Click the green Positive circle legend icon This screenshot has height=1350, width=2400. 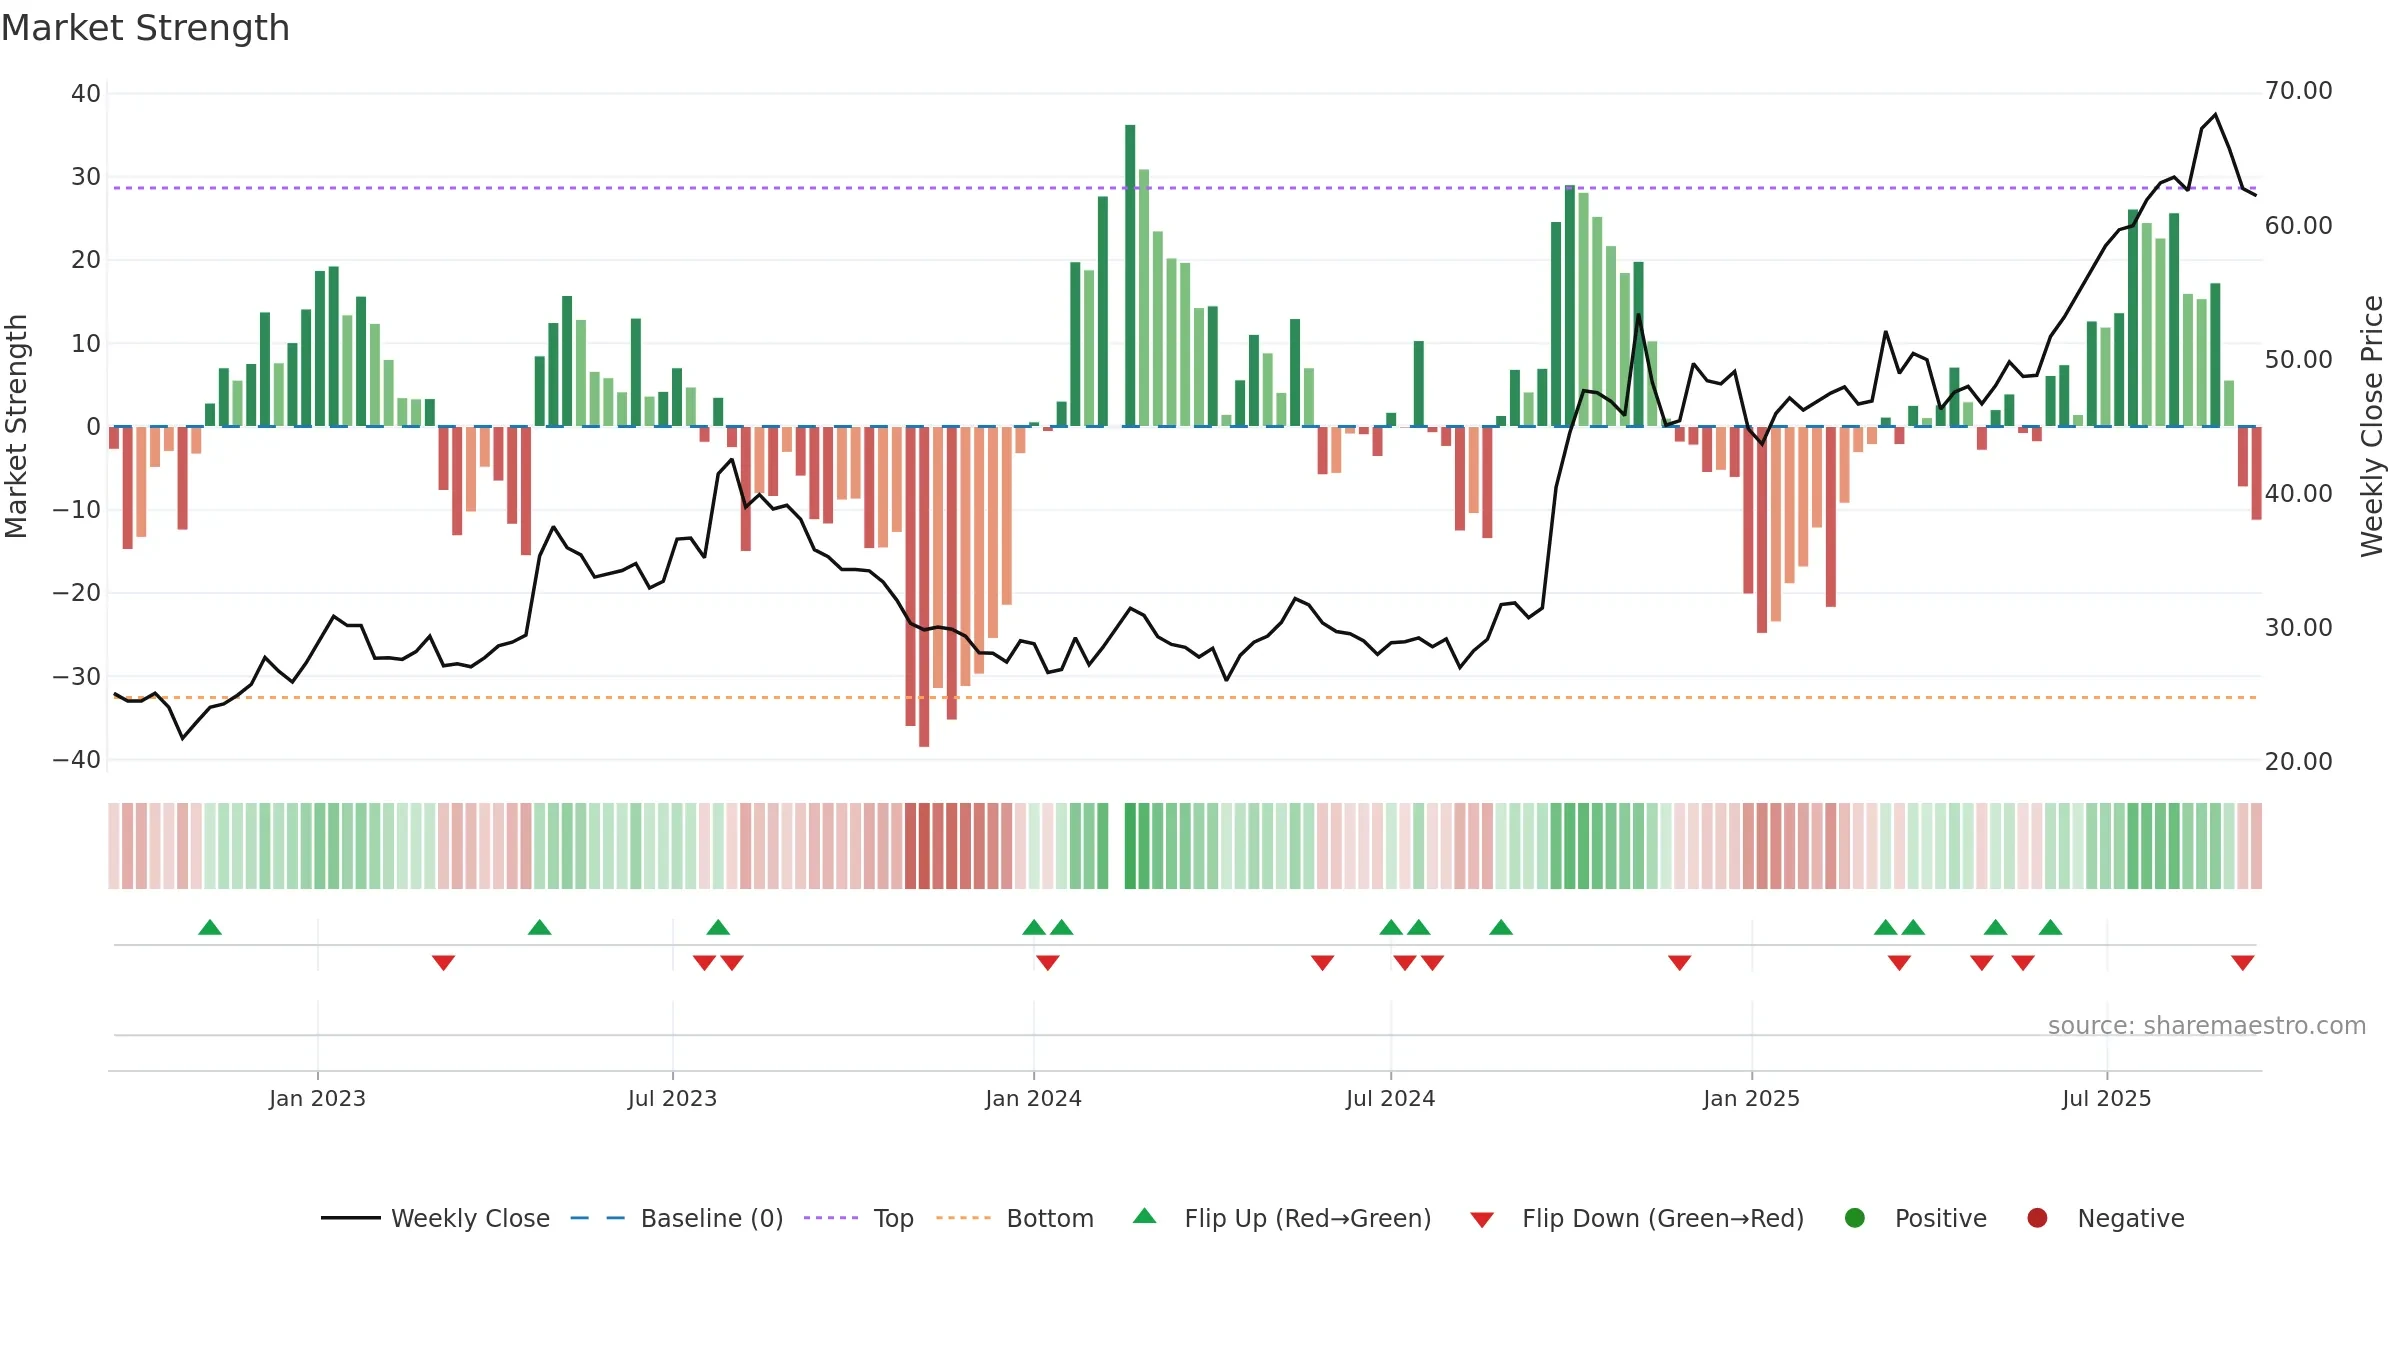[1855, 1218]
